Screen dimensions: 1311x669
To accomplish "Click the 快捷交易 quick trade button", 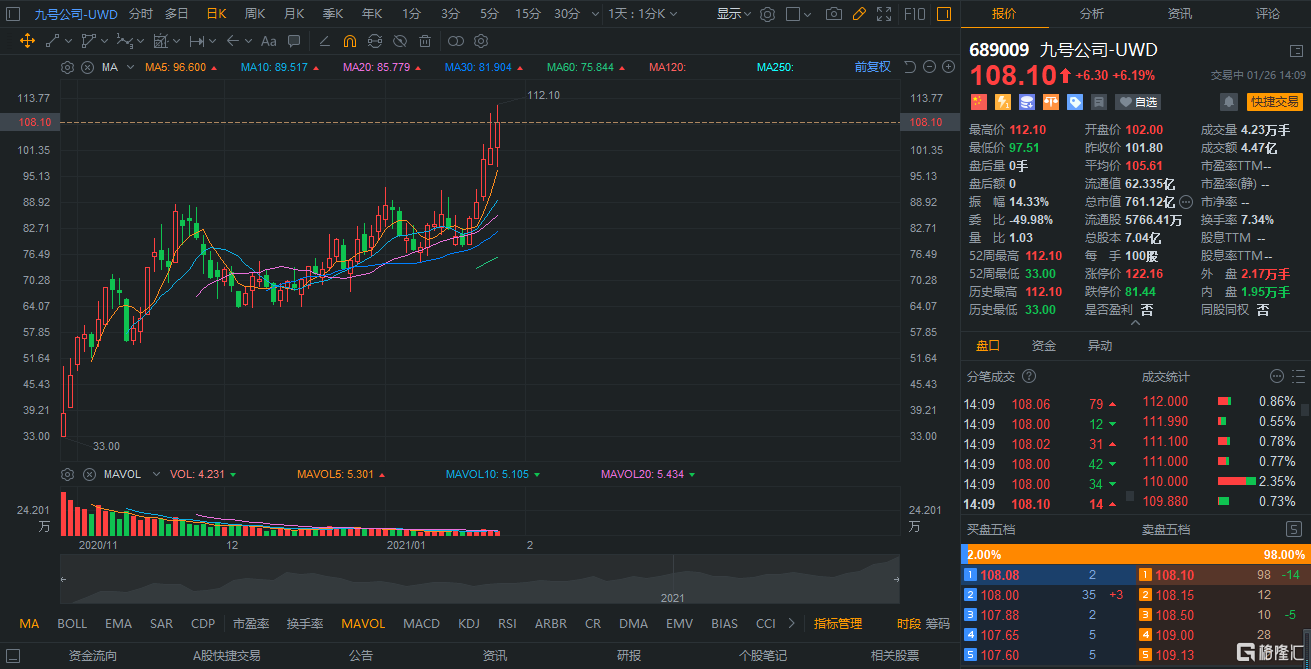I will (x=1275, y=102).
